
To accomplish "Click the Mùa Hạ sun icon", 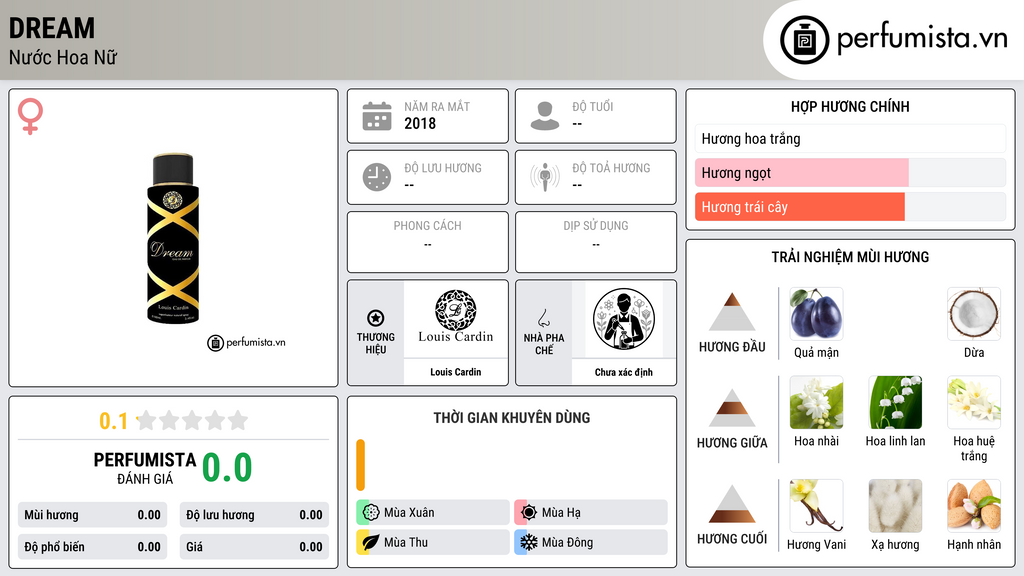I will pos(529,513).
